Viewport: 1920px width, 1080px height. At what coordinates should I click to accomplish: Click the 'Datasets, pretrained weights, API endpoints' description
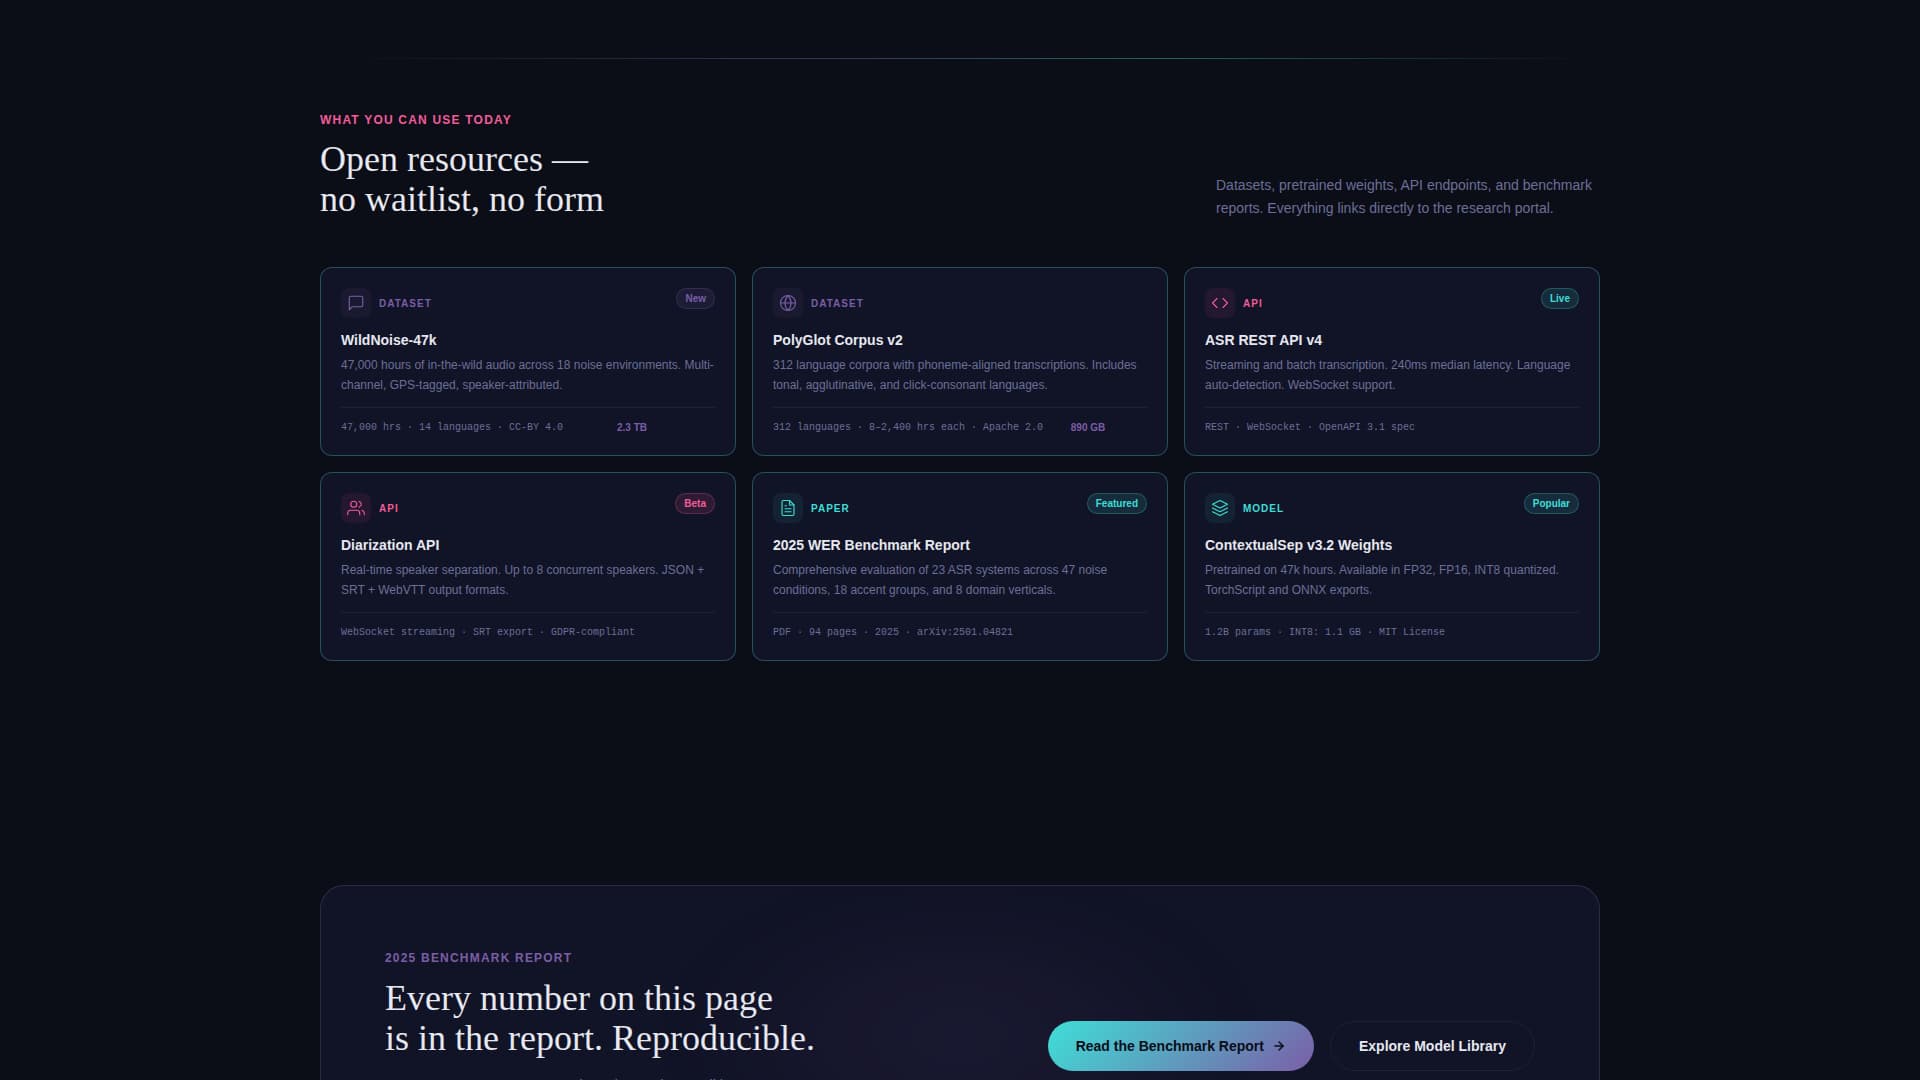pos(1403,197)
